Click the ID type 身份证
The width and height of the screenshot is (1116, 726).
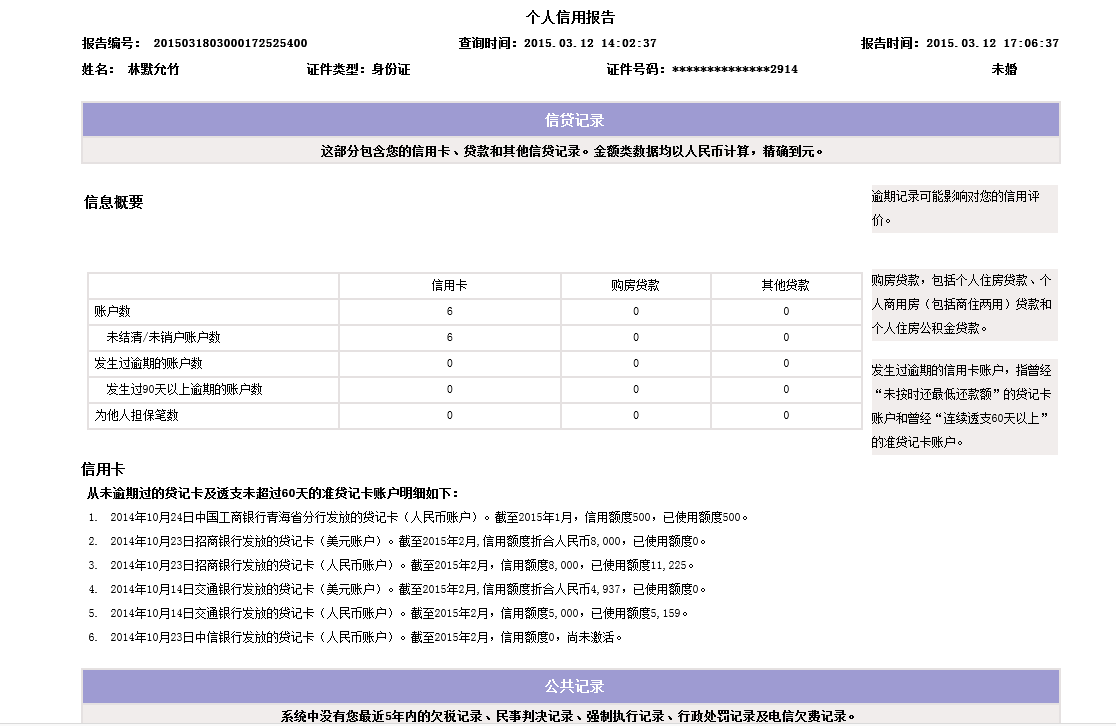point(391,70)
